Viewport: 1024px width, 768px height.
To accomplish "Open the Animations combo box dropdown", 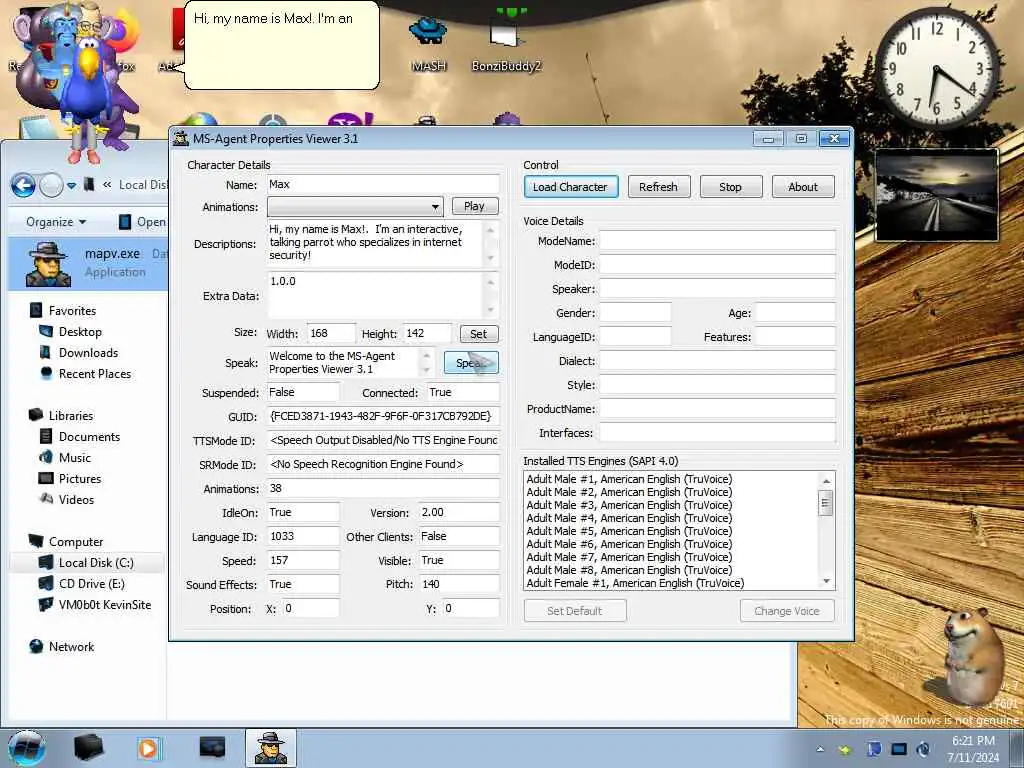I will point(435,207).
